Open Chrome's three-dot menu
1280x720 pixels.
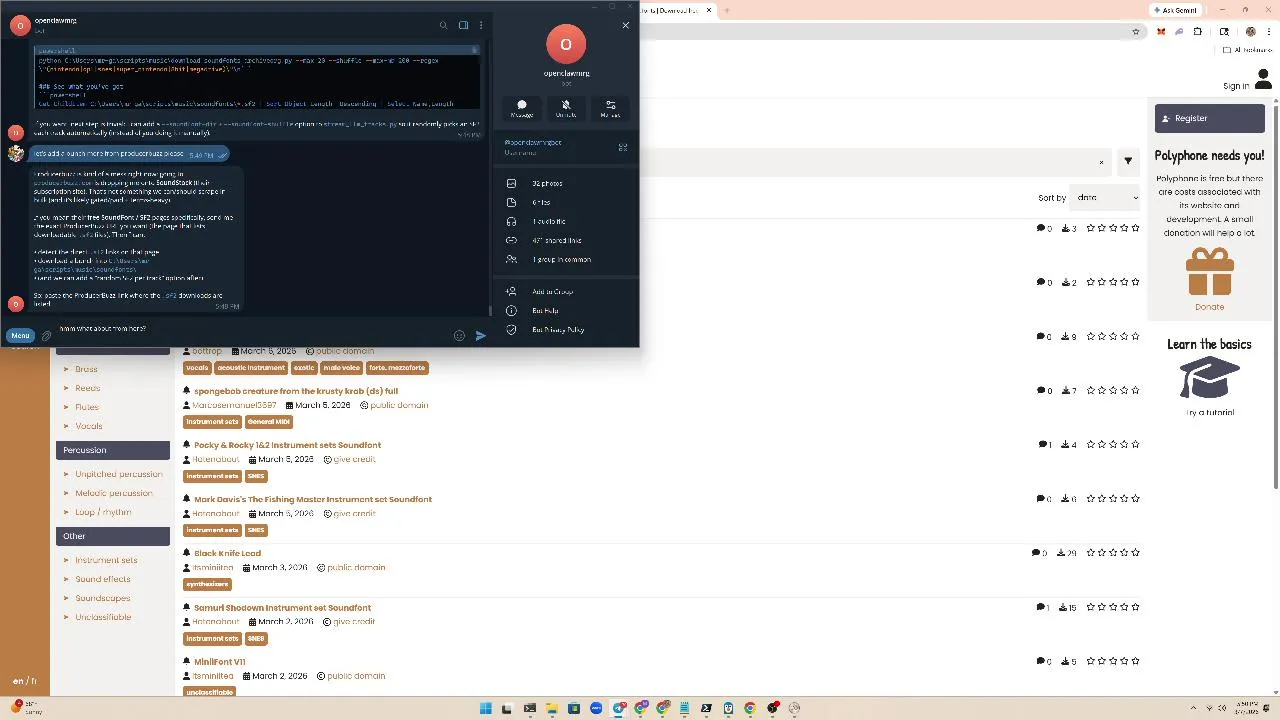tap(1268, 31)
